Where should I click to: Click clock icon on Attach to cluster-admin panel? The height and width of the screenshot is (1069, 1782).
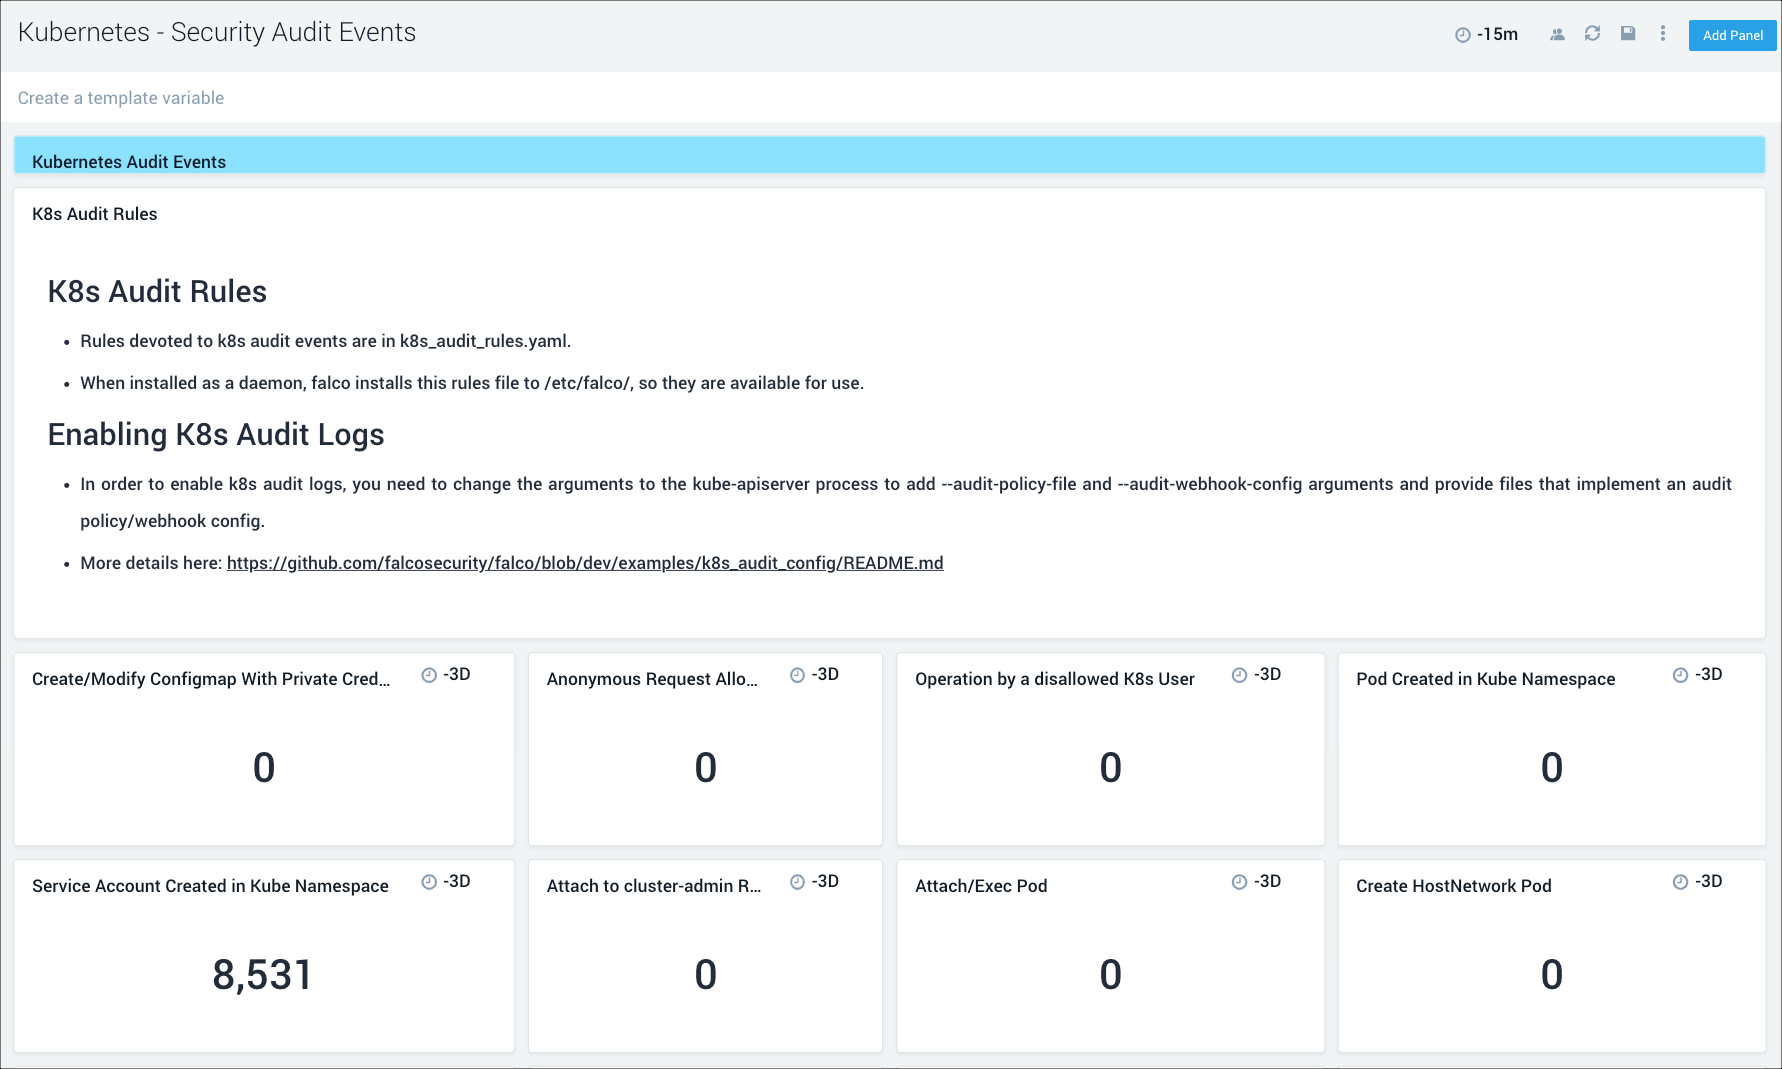point(797,882)
